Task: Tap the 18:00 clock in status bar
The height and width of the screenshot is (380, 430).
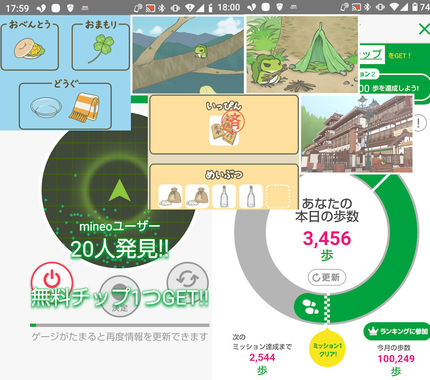Action: click(x=229, y=7)
